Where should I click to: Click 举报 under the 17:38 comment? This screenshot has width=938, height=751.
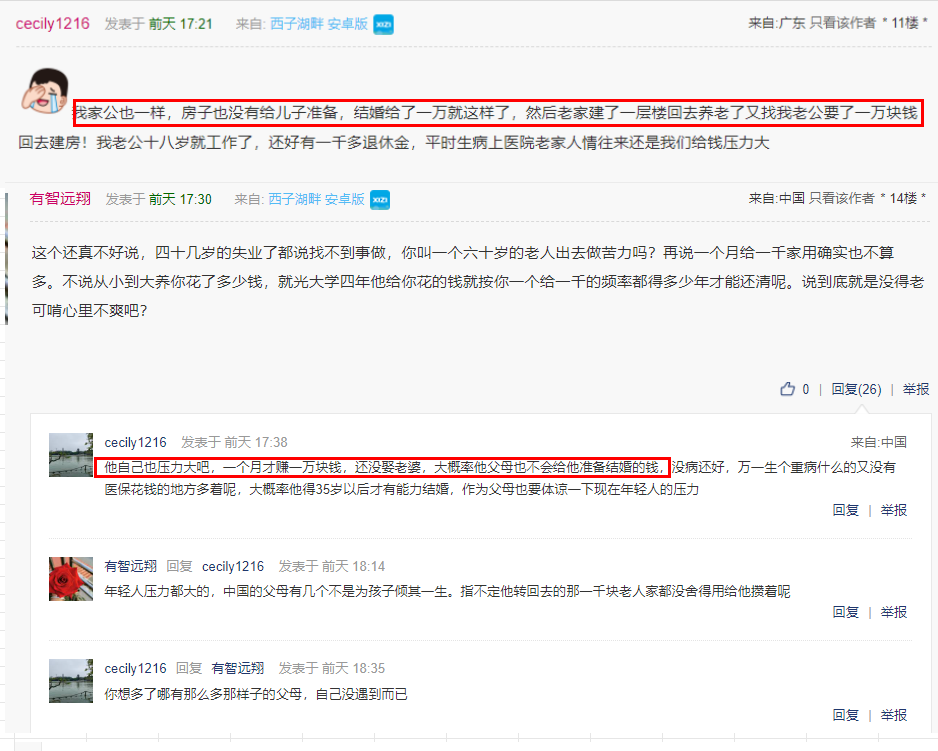(x=894, y=510)
